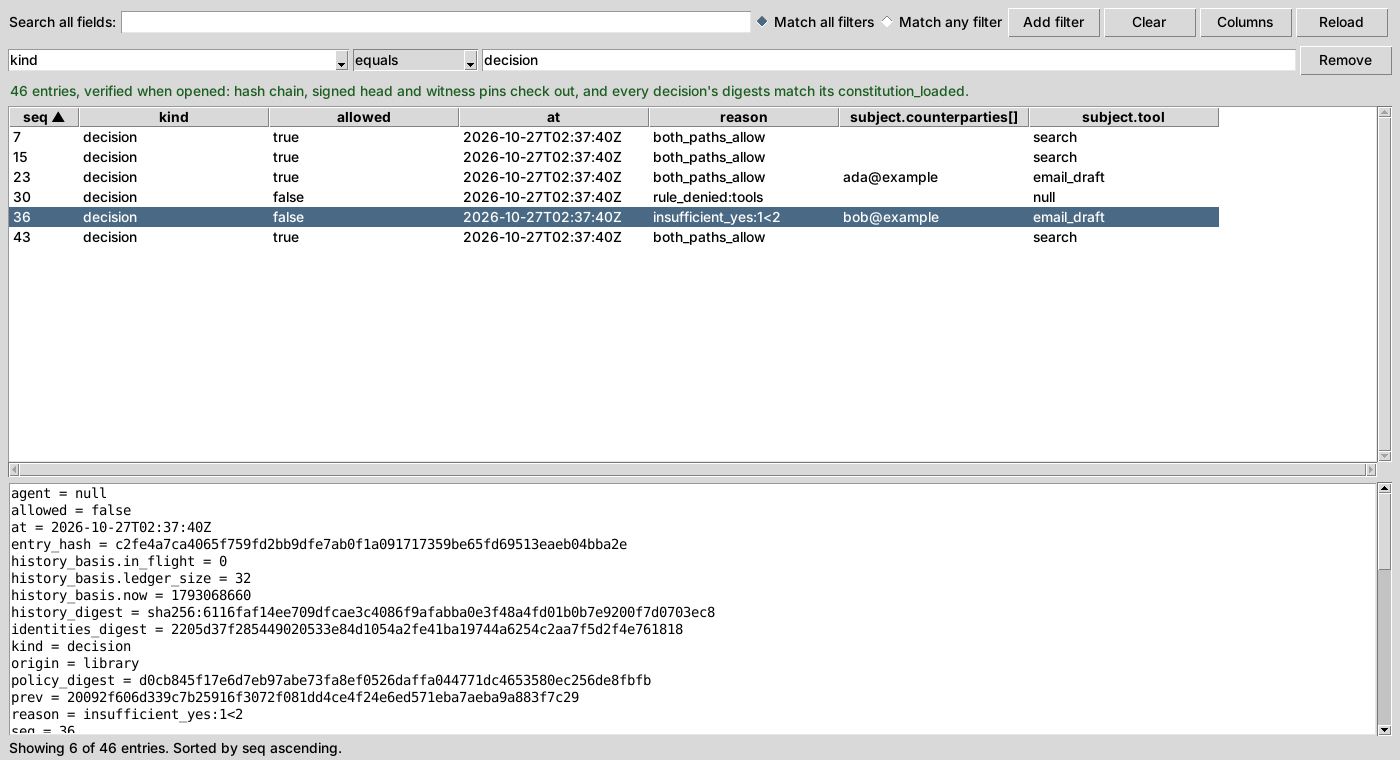Open the Columns chooser
The height and width of the screenshot is (760, 1400).
[x=1245, y=22]
